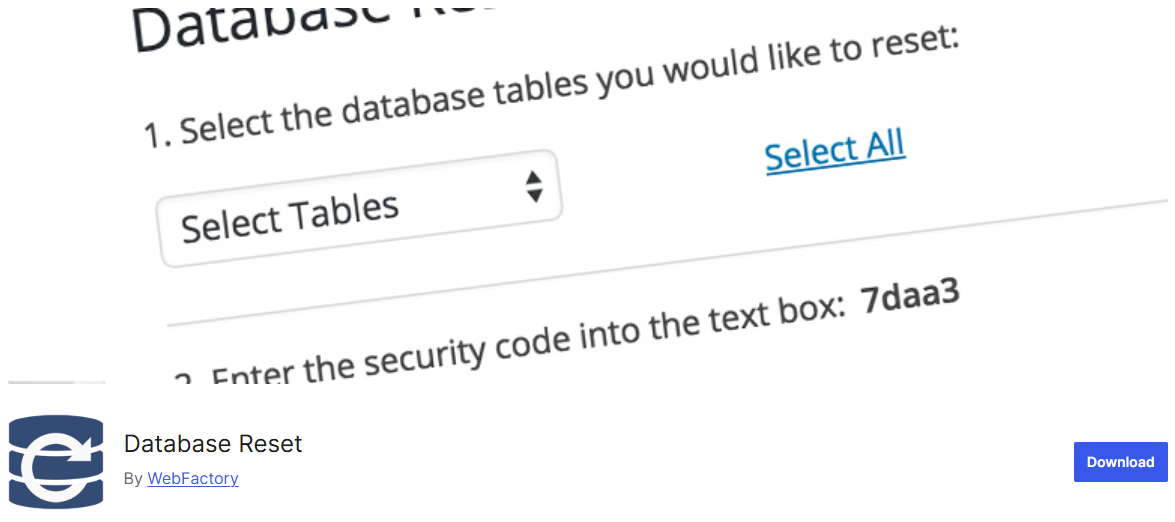The height and width of the screenshot is (522, 1175).
Task: Click the blue Download button
Action: click(x=1120, y=462)
